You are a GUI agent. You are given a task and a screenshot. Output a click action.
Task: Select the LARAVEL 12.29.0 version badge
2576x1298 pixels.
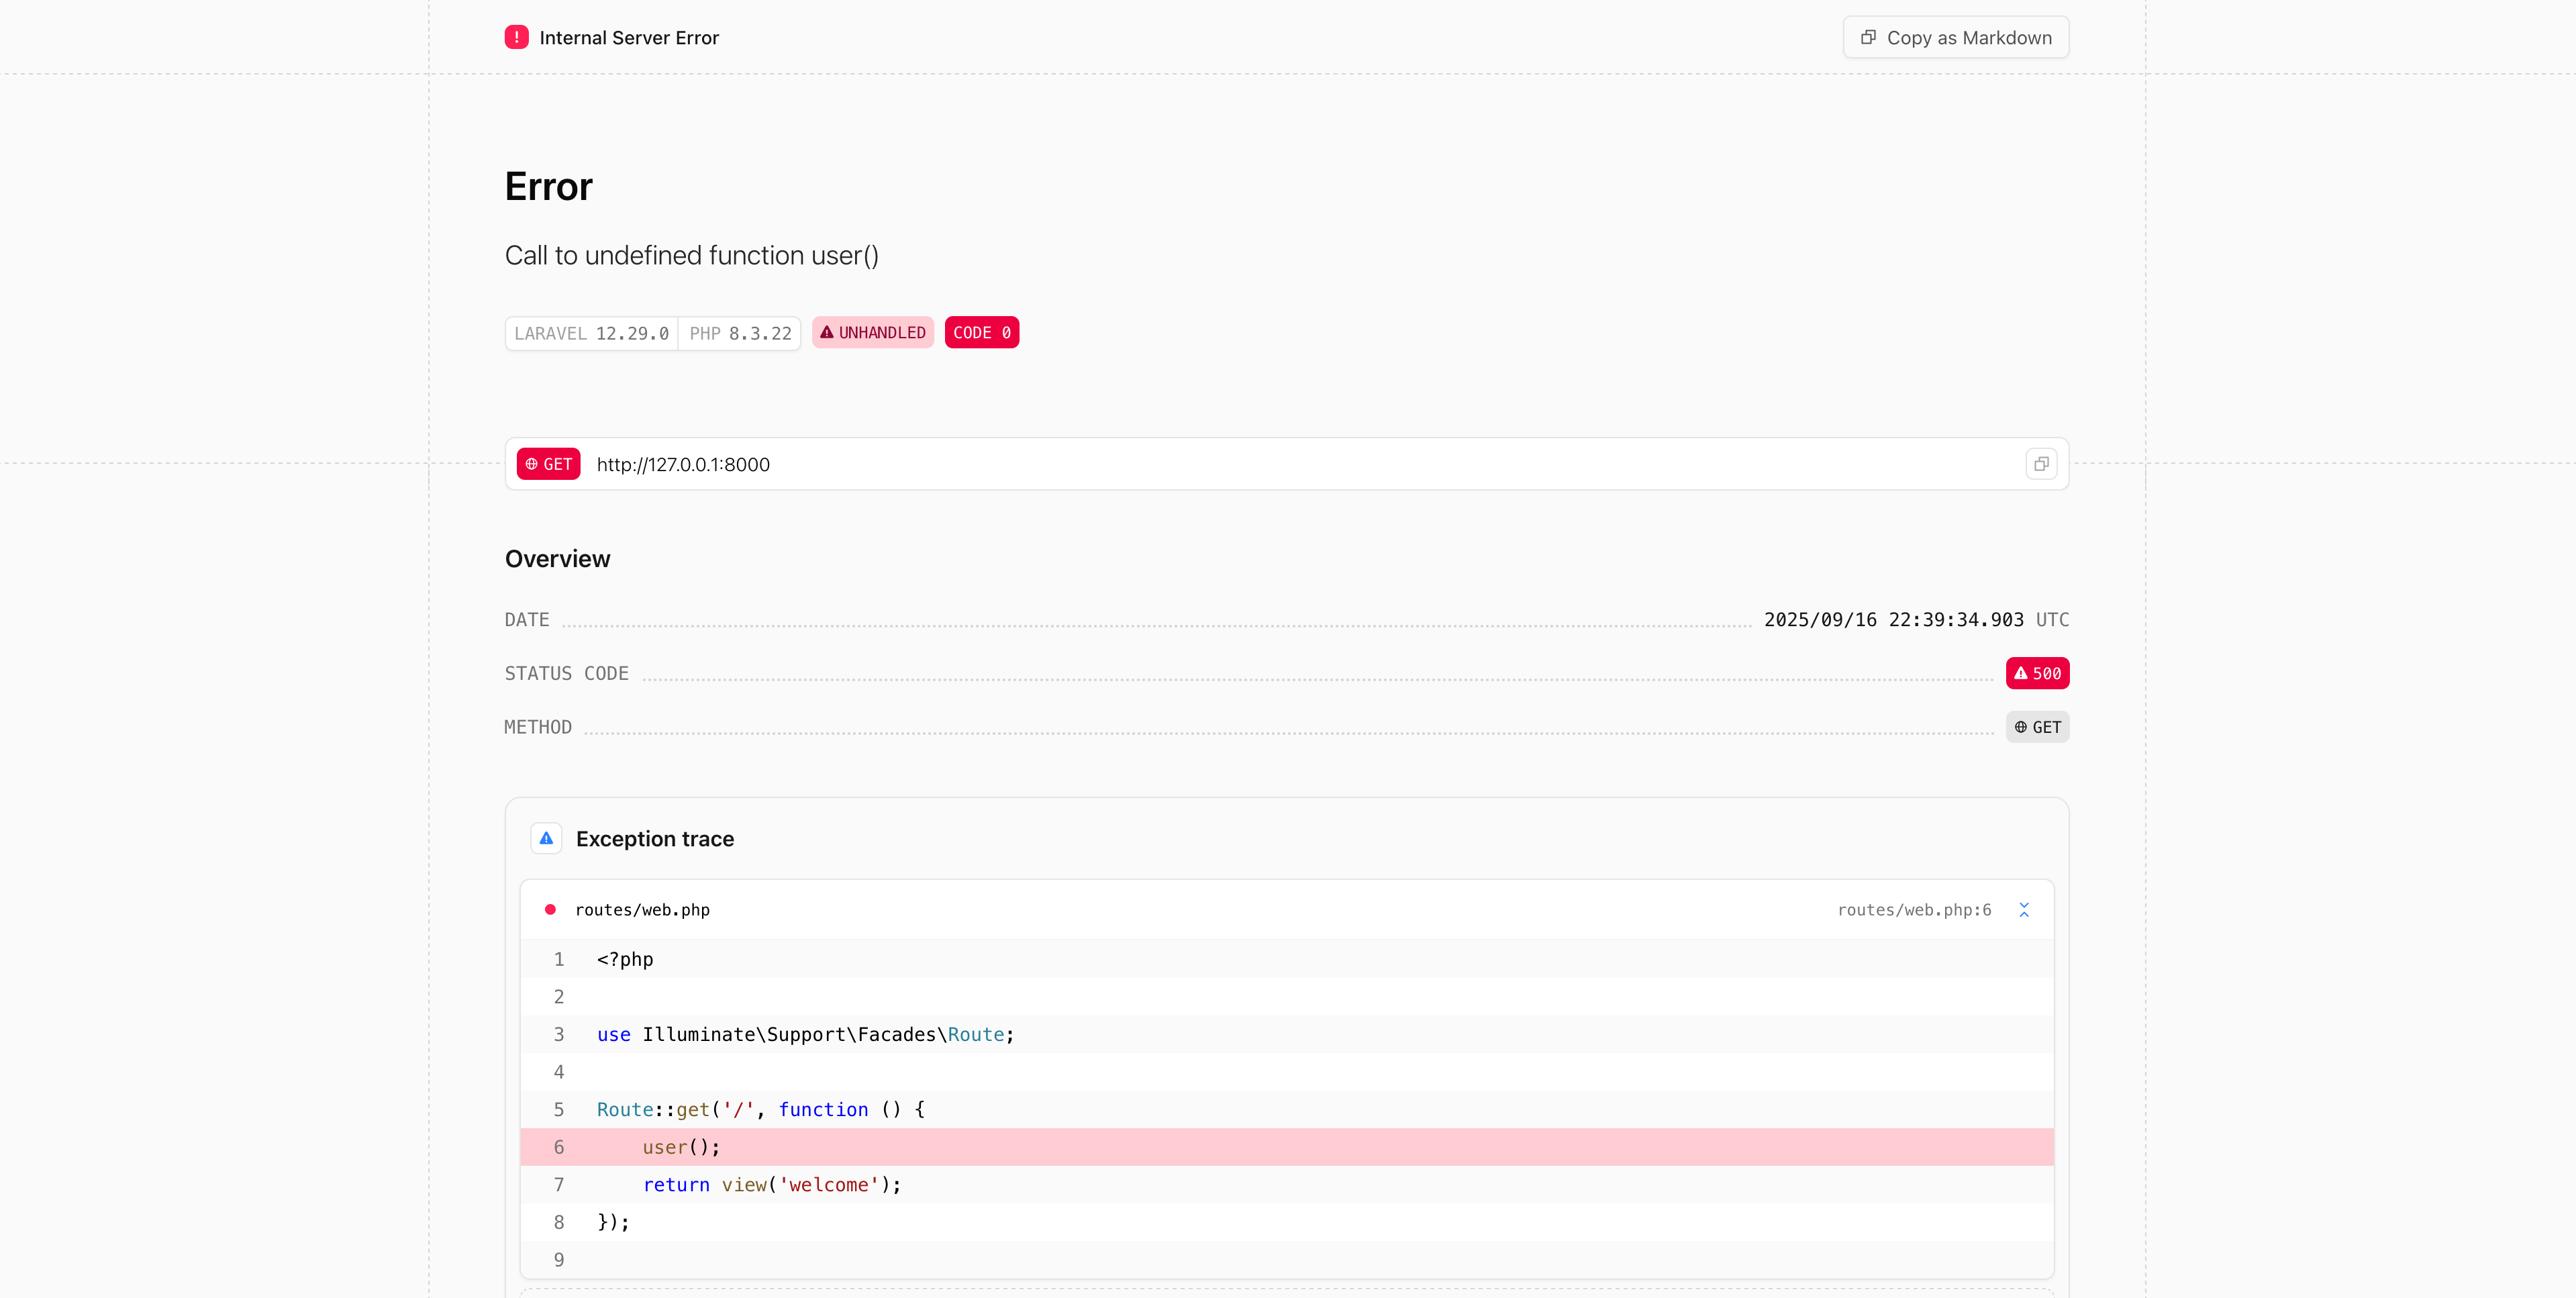[591, 333]
